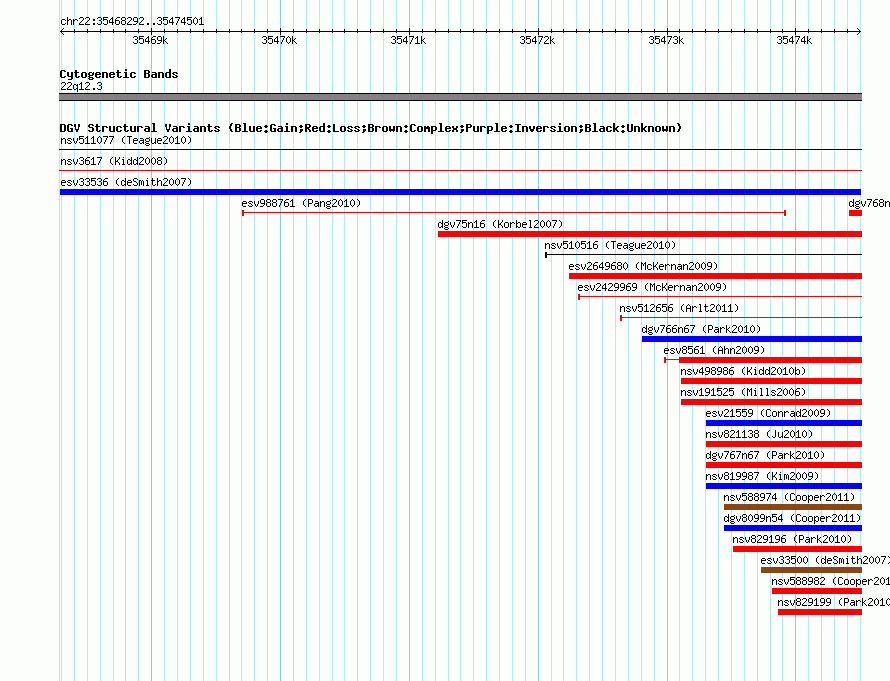Click the nsv819987 (Kim2009) label
The width and height of the screenshot is (890, 681).
tap(762, 476)
